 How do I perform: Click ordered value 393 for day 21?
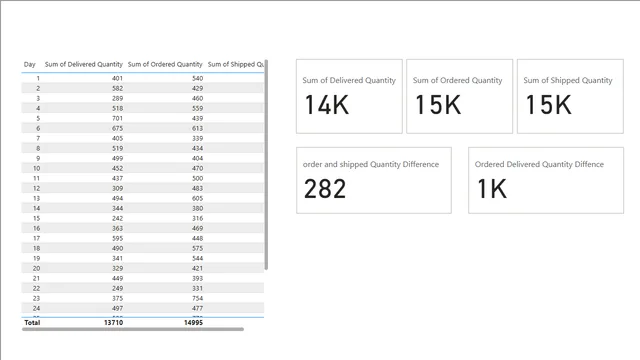click(x=198, y=278)
